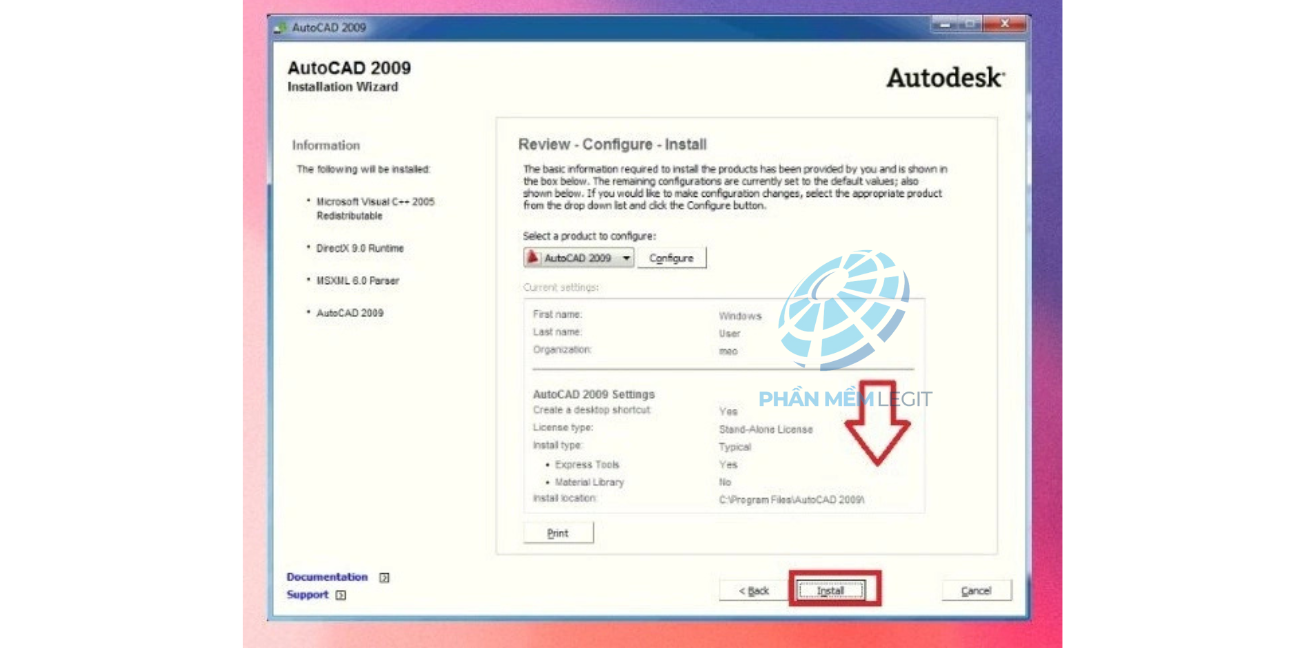This screenshot has height=656, width=1305.
Task: Click the 'Review - Configure - Install' heading
Action: coord(612,145)
